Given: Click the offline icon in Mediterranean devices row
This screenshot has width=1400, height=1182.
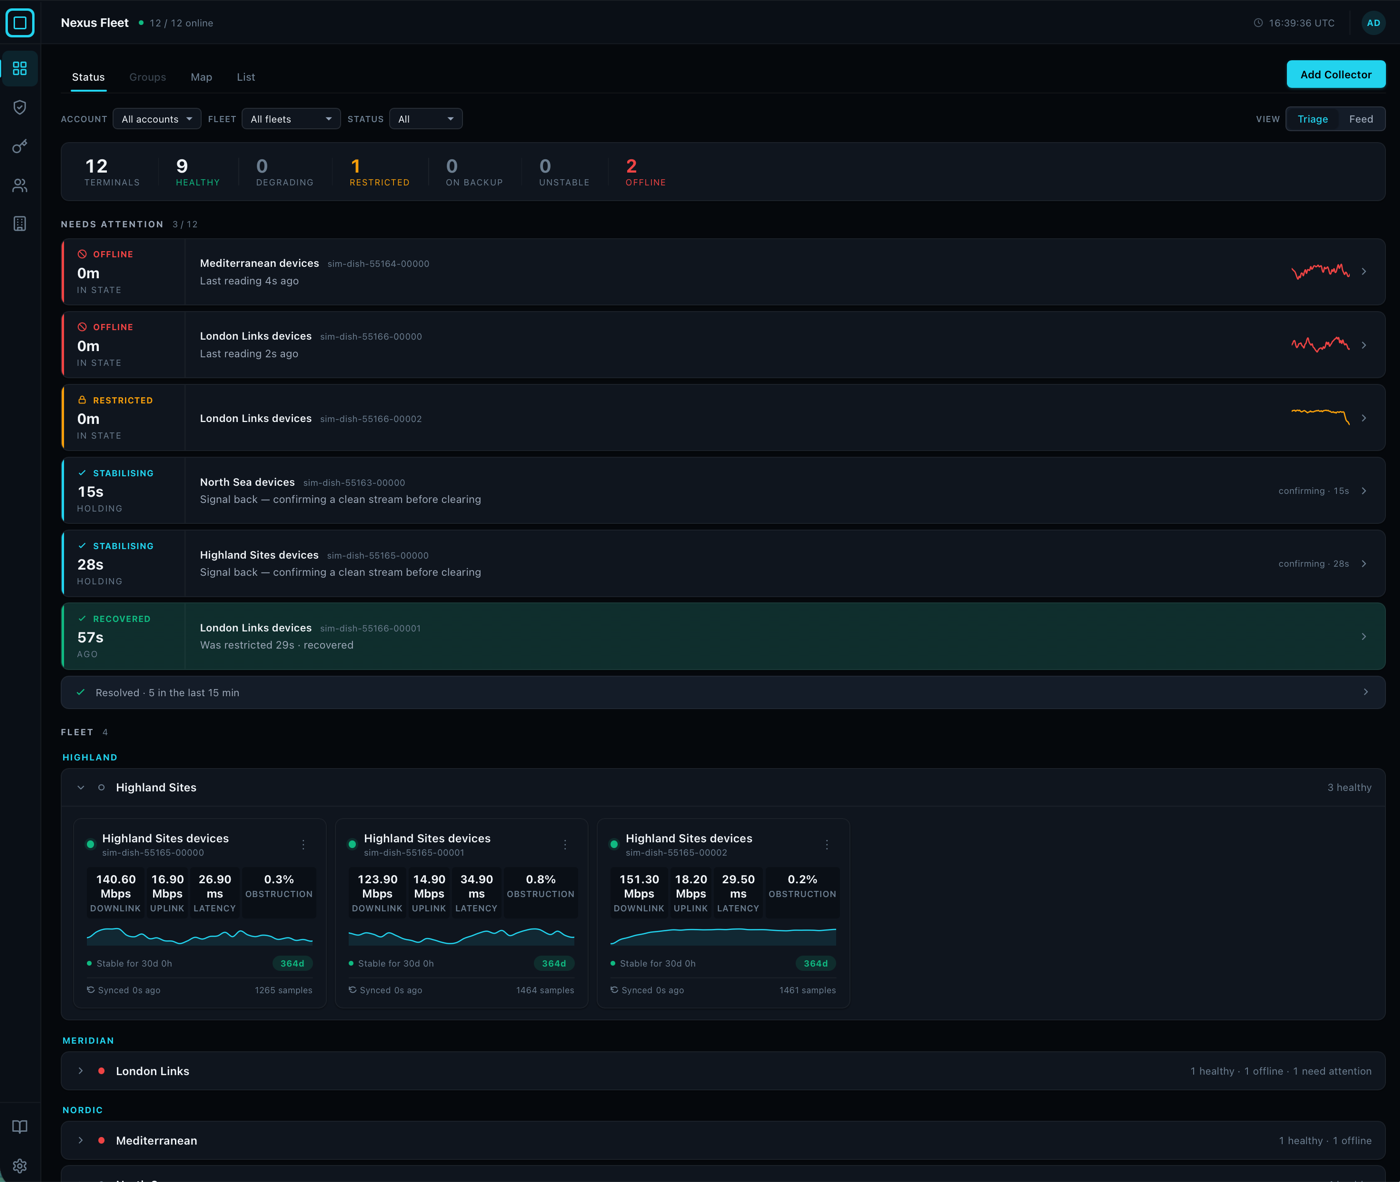Looking at the screenshot, I should click(82, 254).
